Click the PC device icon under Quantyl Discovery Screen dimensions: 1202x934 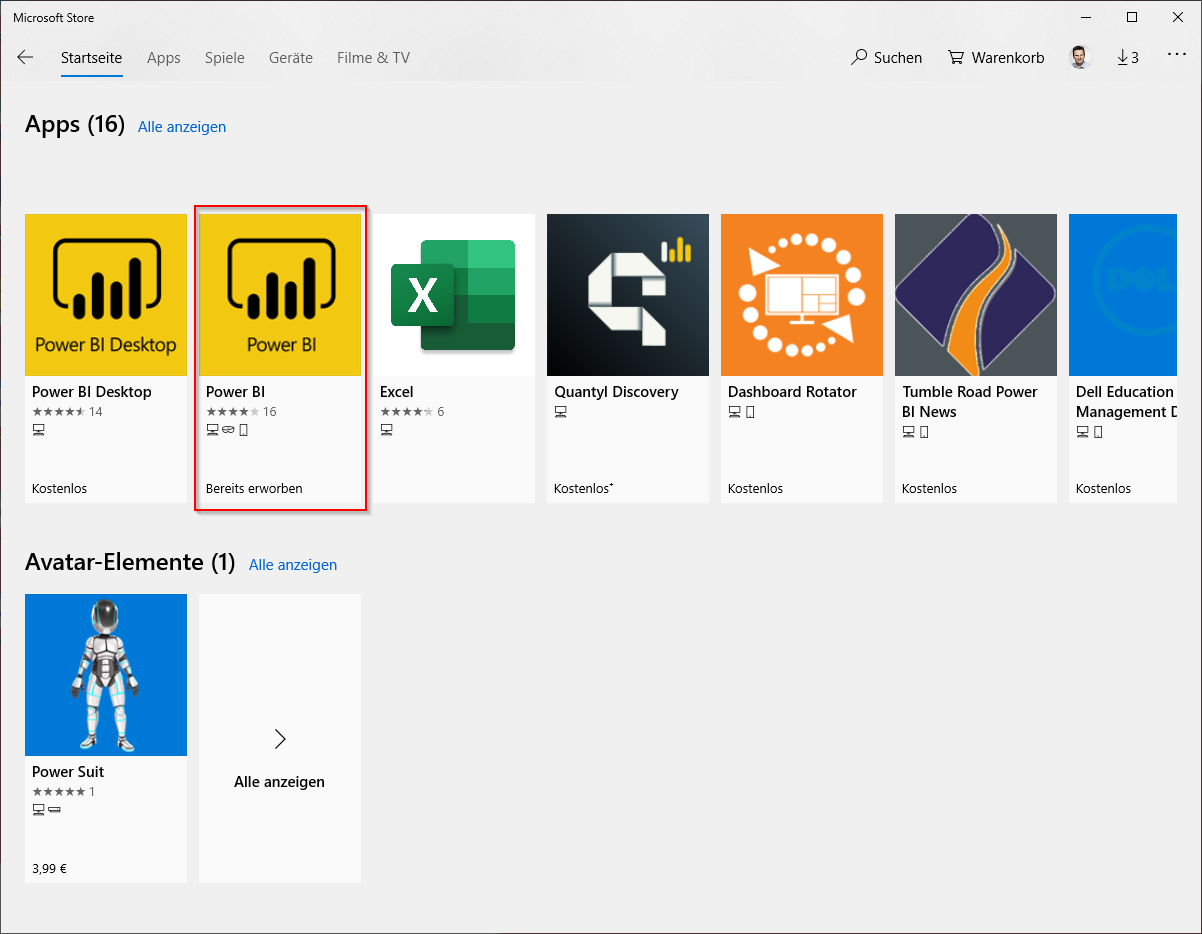560,412
